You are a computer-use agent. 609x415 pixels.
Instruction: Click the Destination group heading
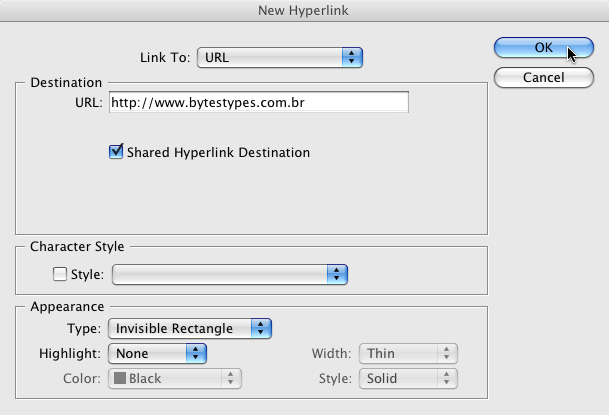tap(66, 83)
